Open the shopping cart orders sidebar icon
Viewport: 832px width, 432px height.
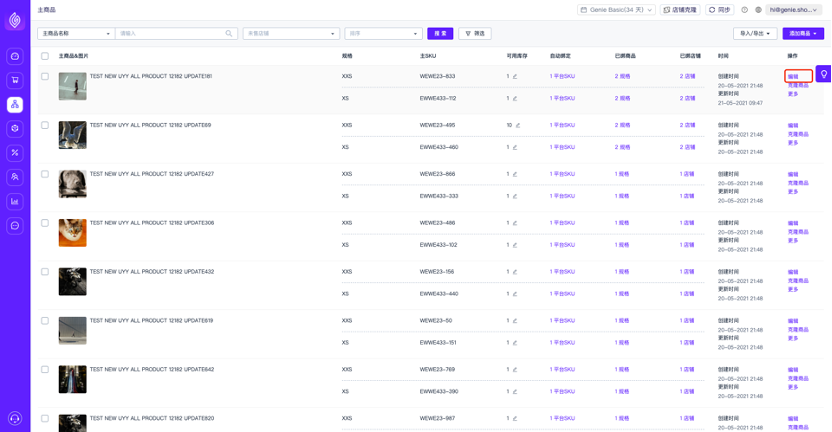(15, 80)
